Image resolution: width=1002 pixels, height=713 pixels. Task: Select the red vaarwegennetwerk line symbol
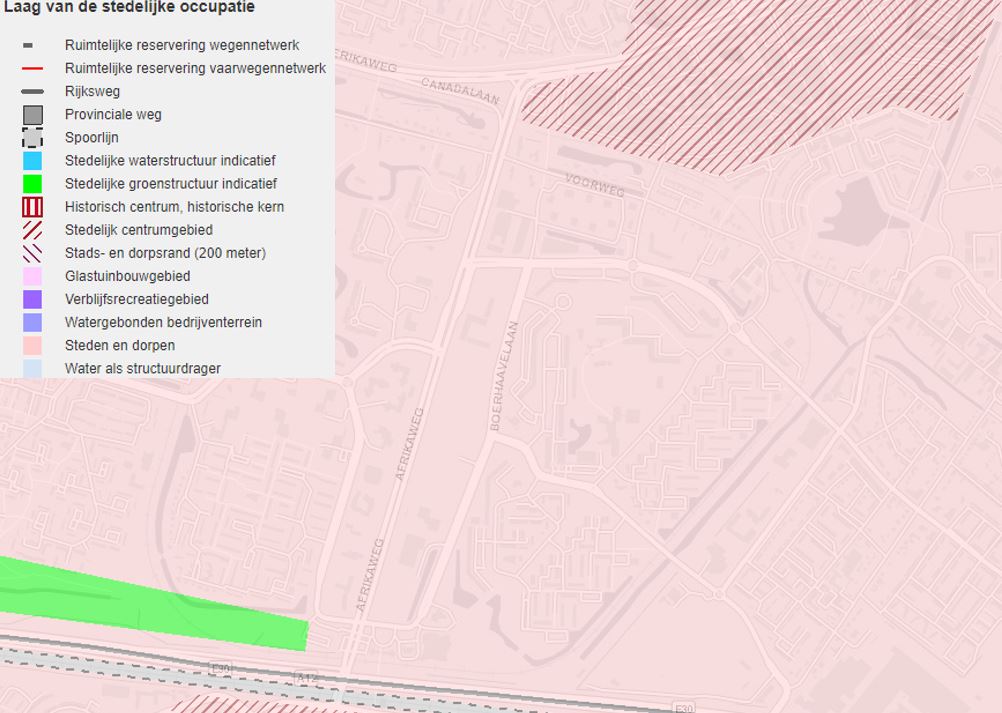coord(32,69)
